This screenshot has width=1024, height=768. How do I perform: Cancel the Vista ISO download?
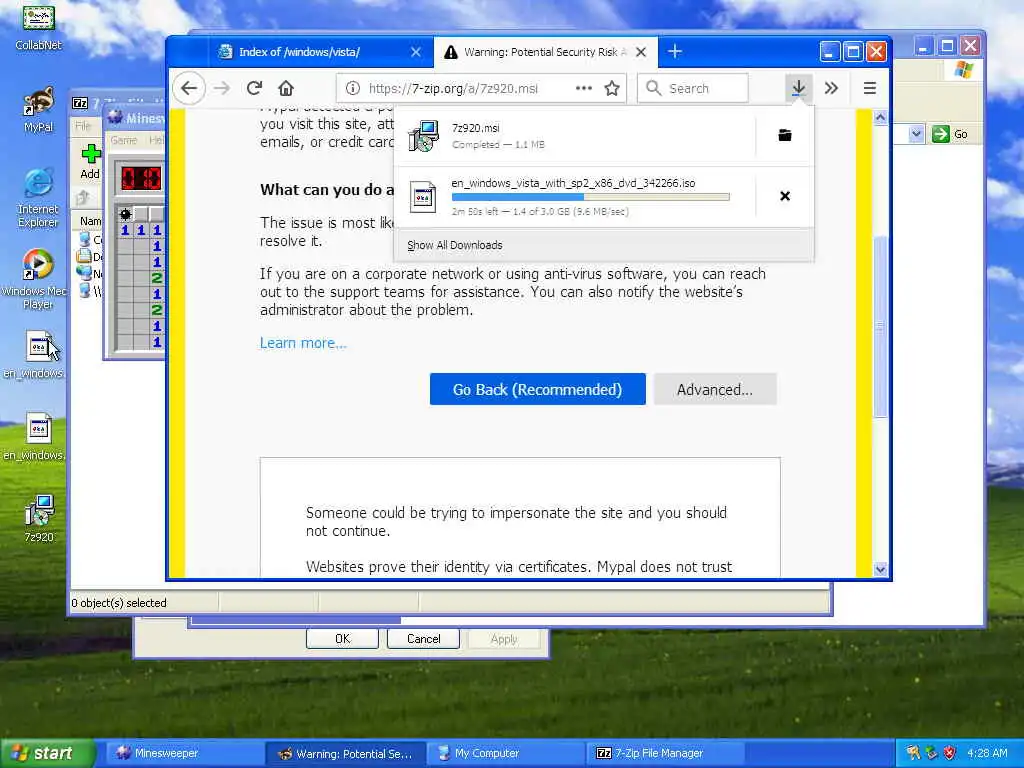[785, 196]
